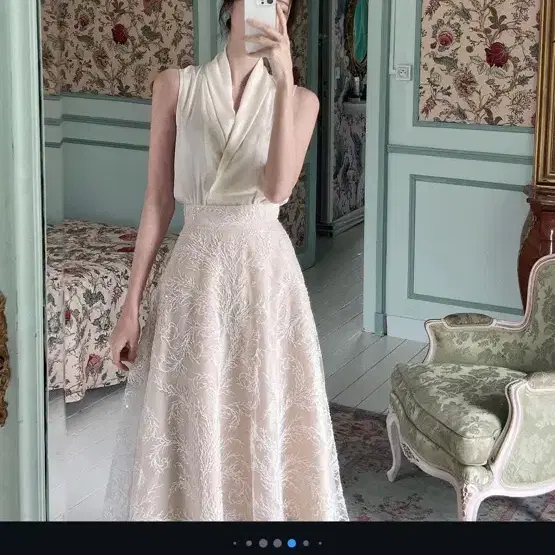
Task: Tap the wall electrical outlet on the blue panel
Action: point(404,72)
